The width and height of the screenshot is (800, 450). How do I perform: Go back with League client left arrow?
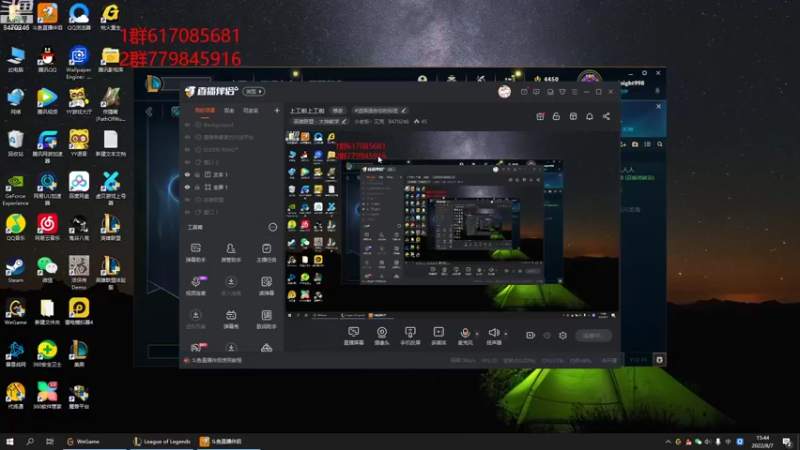click(149, 112)
